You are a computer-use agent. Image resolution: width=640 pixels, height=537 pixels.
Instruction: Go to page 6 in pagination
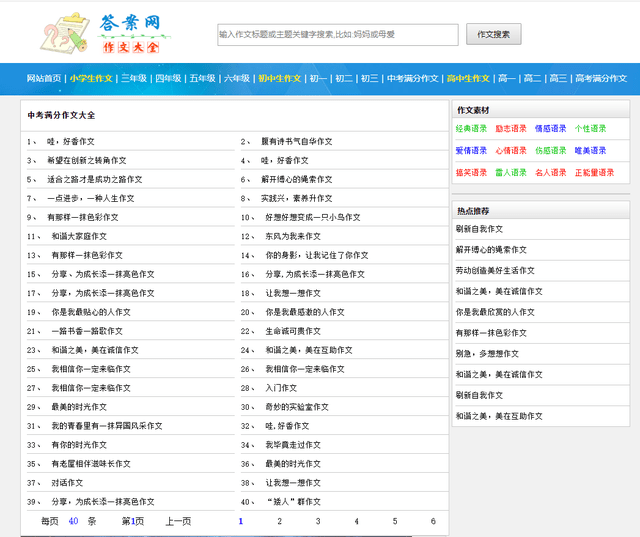pos(433,521)
